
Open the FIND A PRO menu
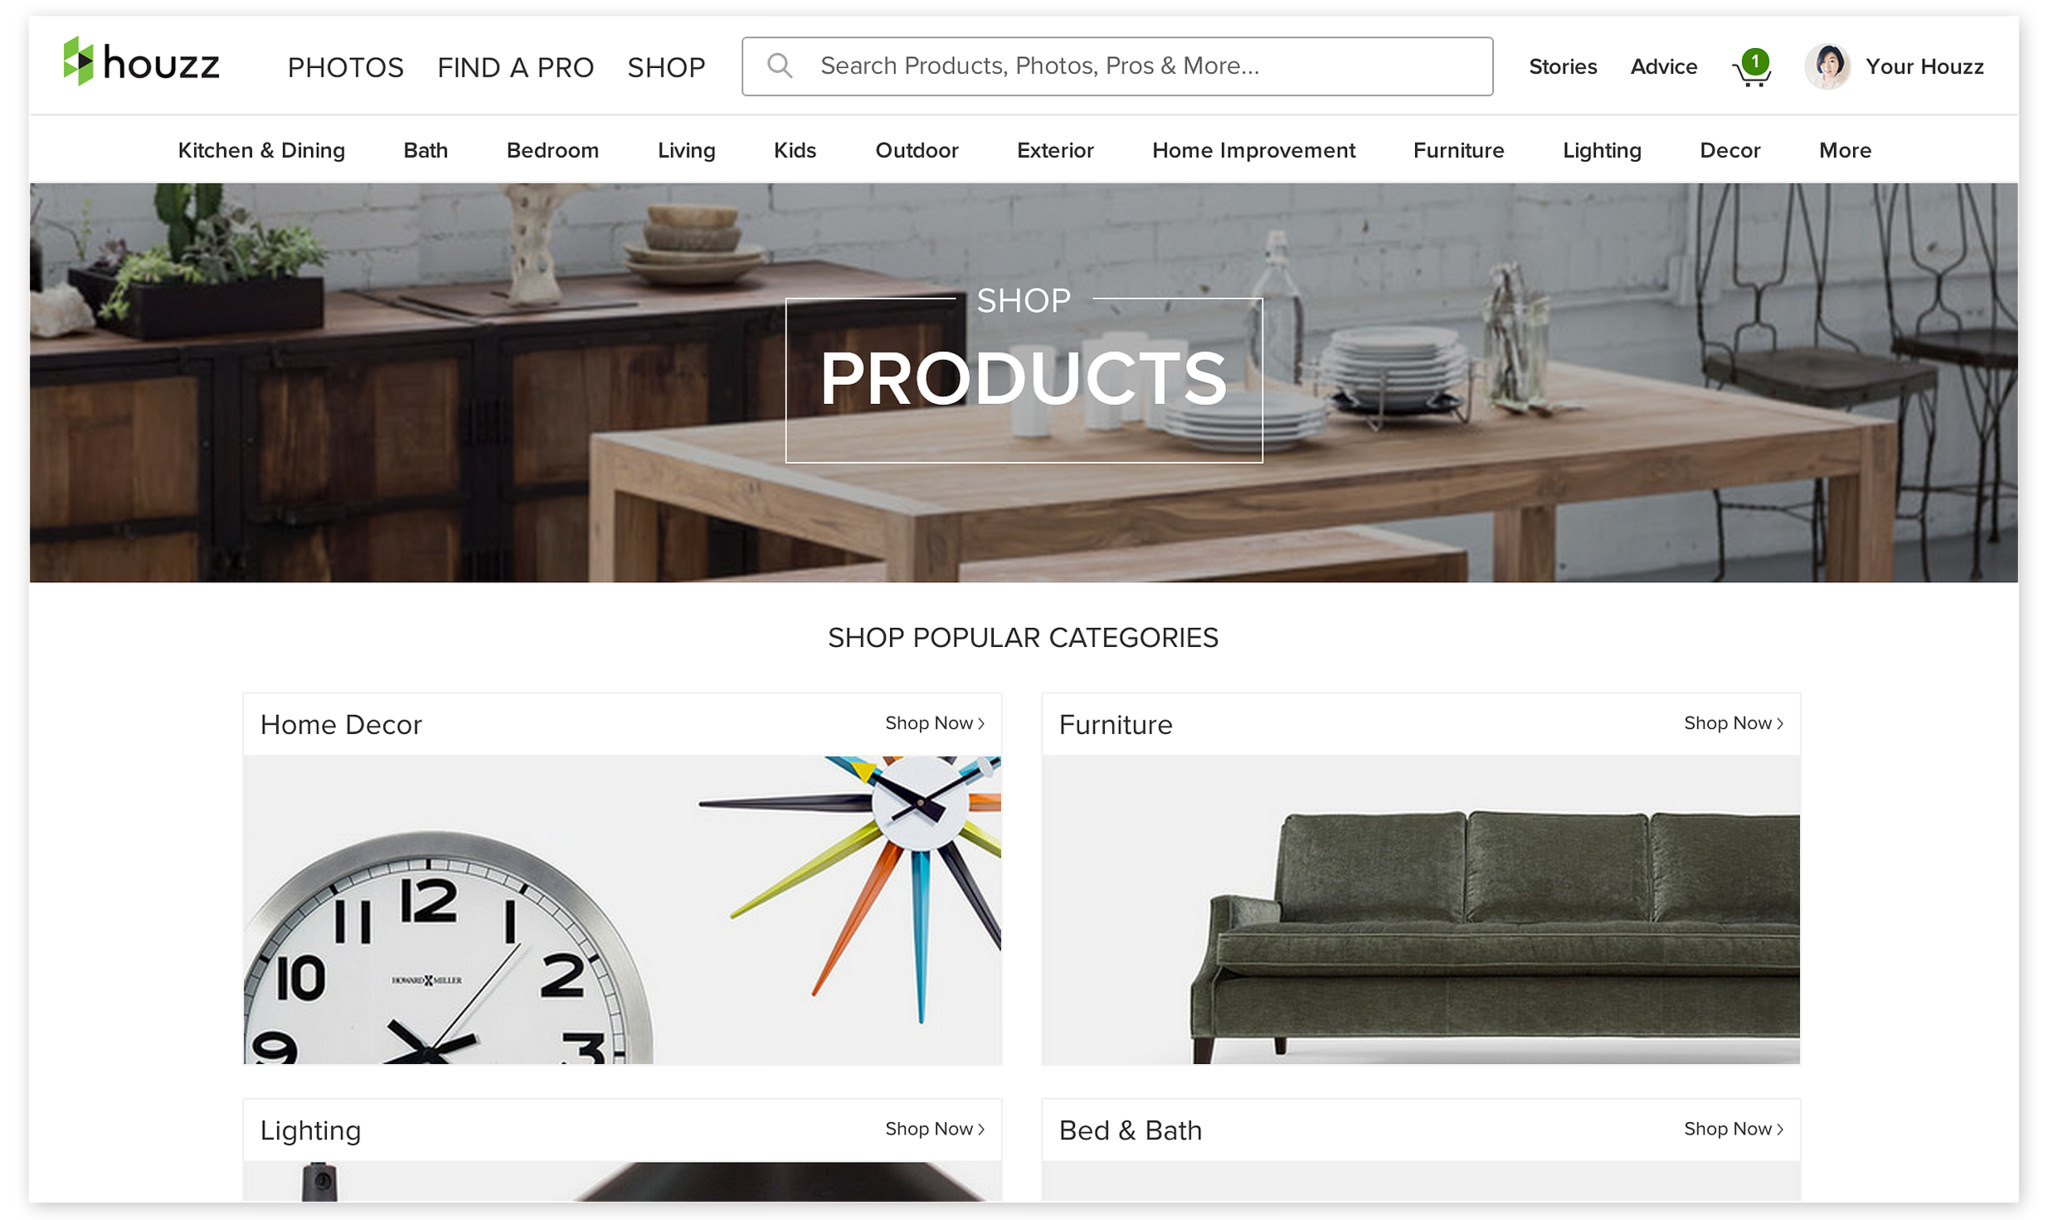tap(515, 67)
